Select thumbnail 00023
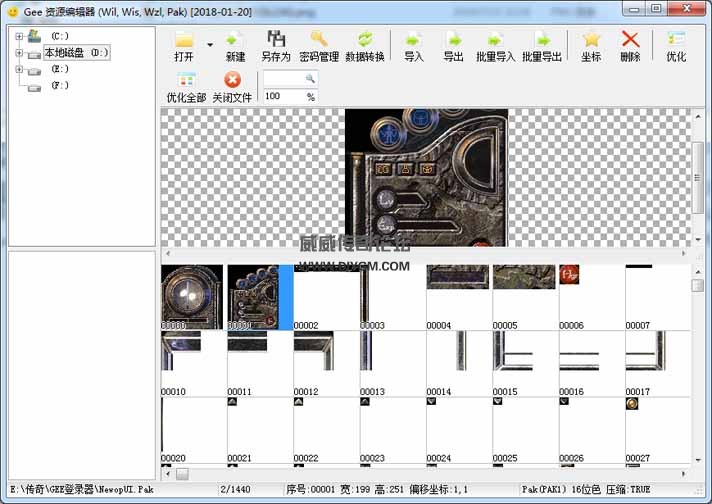The image size is (712, 504). click(393, 430)
